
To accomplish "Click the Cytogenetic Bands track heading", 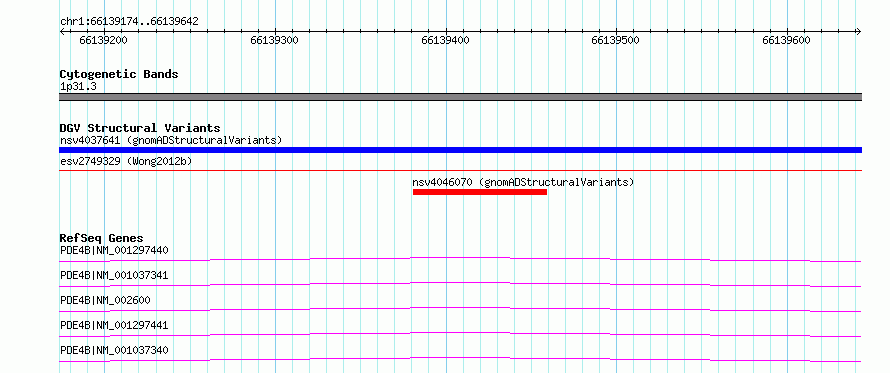I will point(119,74).
